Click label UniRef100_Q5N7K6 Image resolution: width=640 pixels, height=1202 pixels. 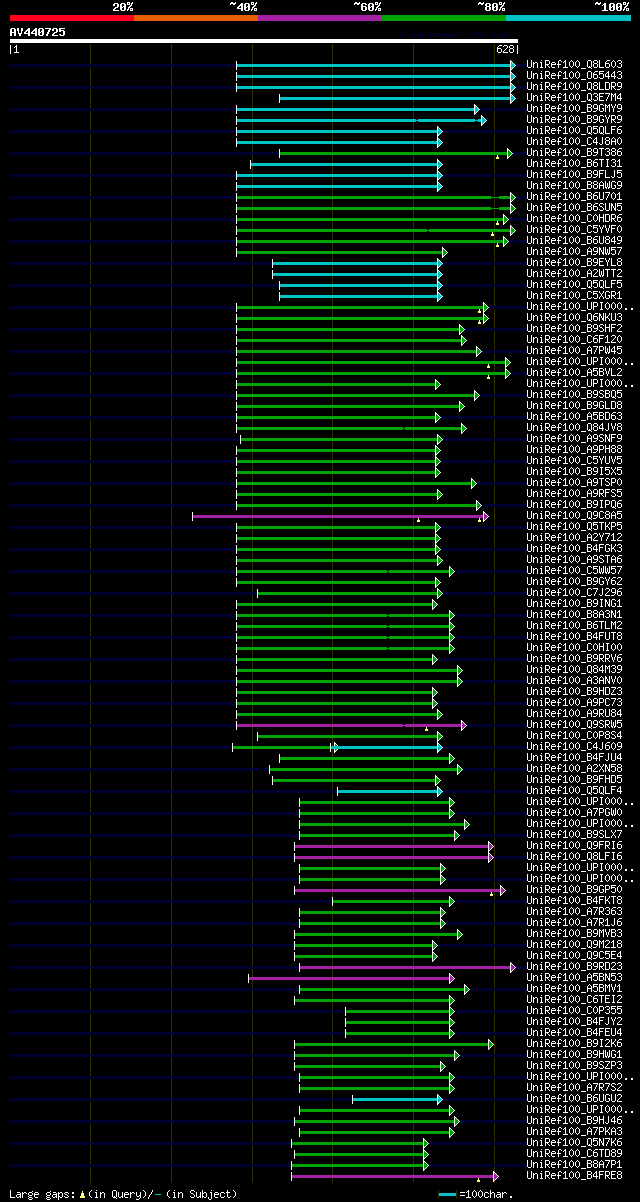point(573,1142)
